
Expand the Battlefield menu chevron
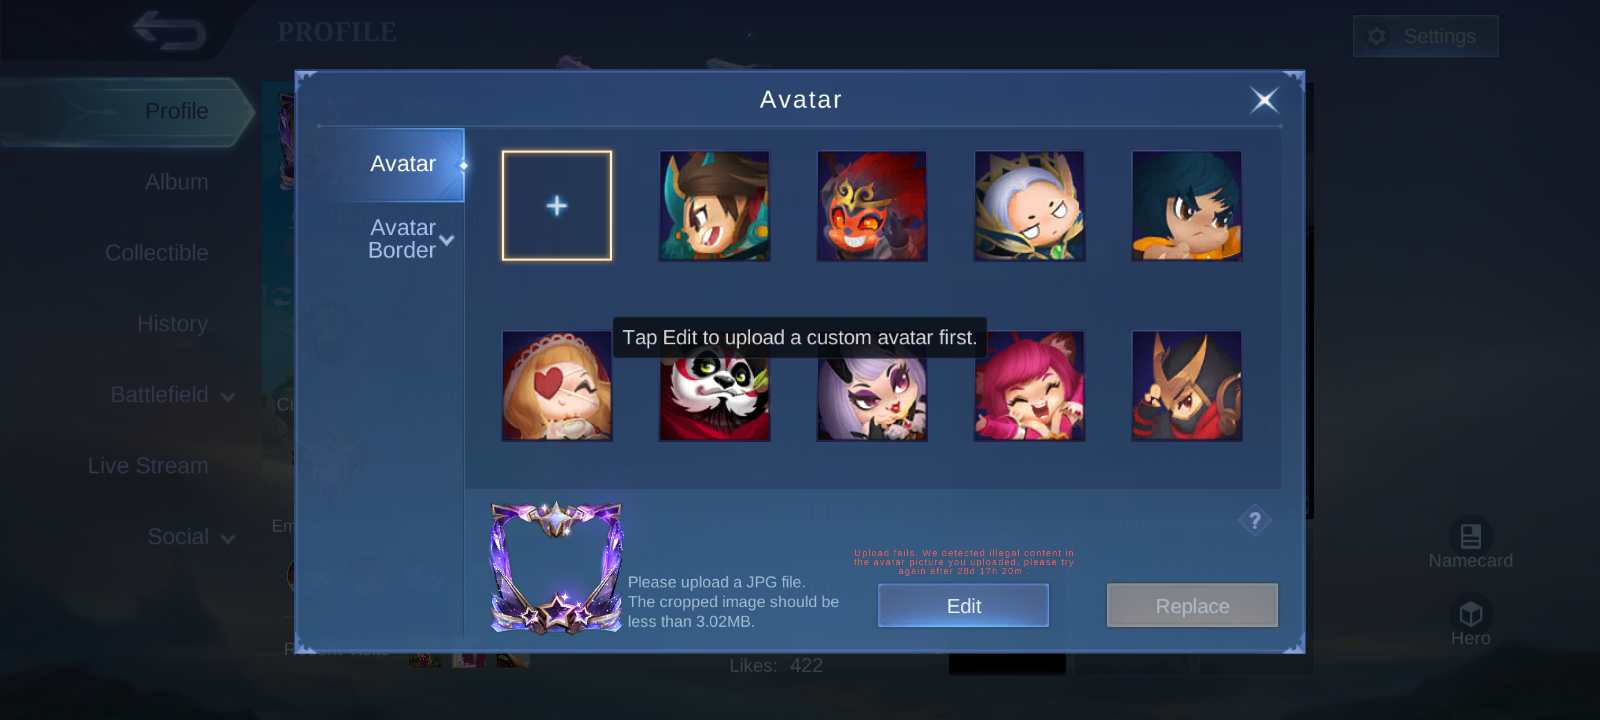tap(228, 397)
